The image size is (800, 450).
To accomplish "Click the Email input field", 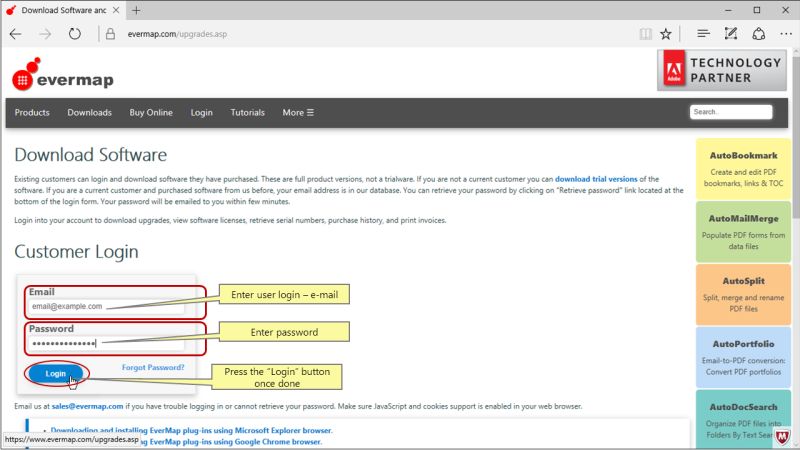I will pos(106,306).
